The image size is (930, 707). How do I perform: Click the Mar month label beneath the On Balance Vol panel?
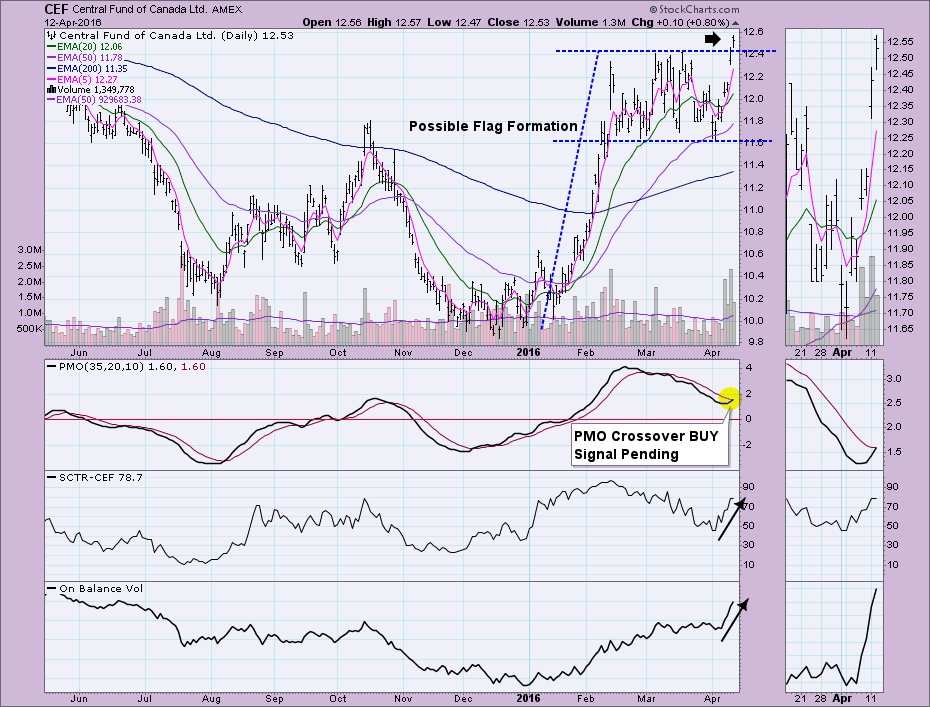pyautogui.click(x=646, y=699)
